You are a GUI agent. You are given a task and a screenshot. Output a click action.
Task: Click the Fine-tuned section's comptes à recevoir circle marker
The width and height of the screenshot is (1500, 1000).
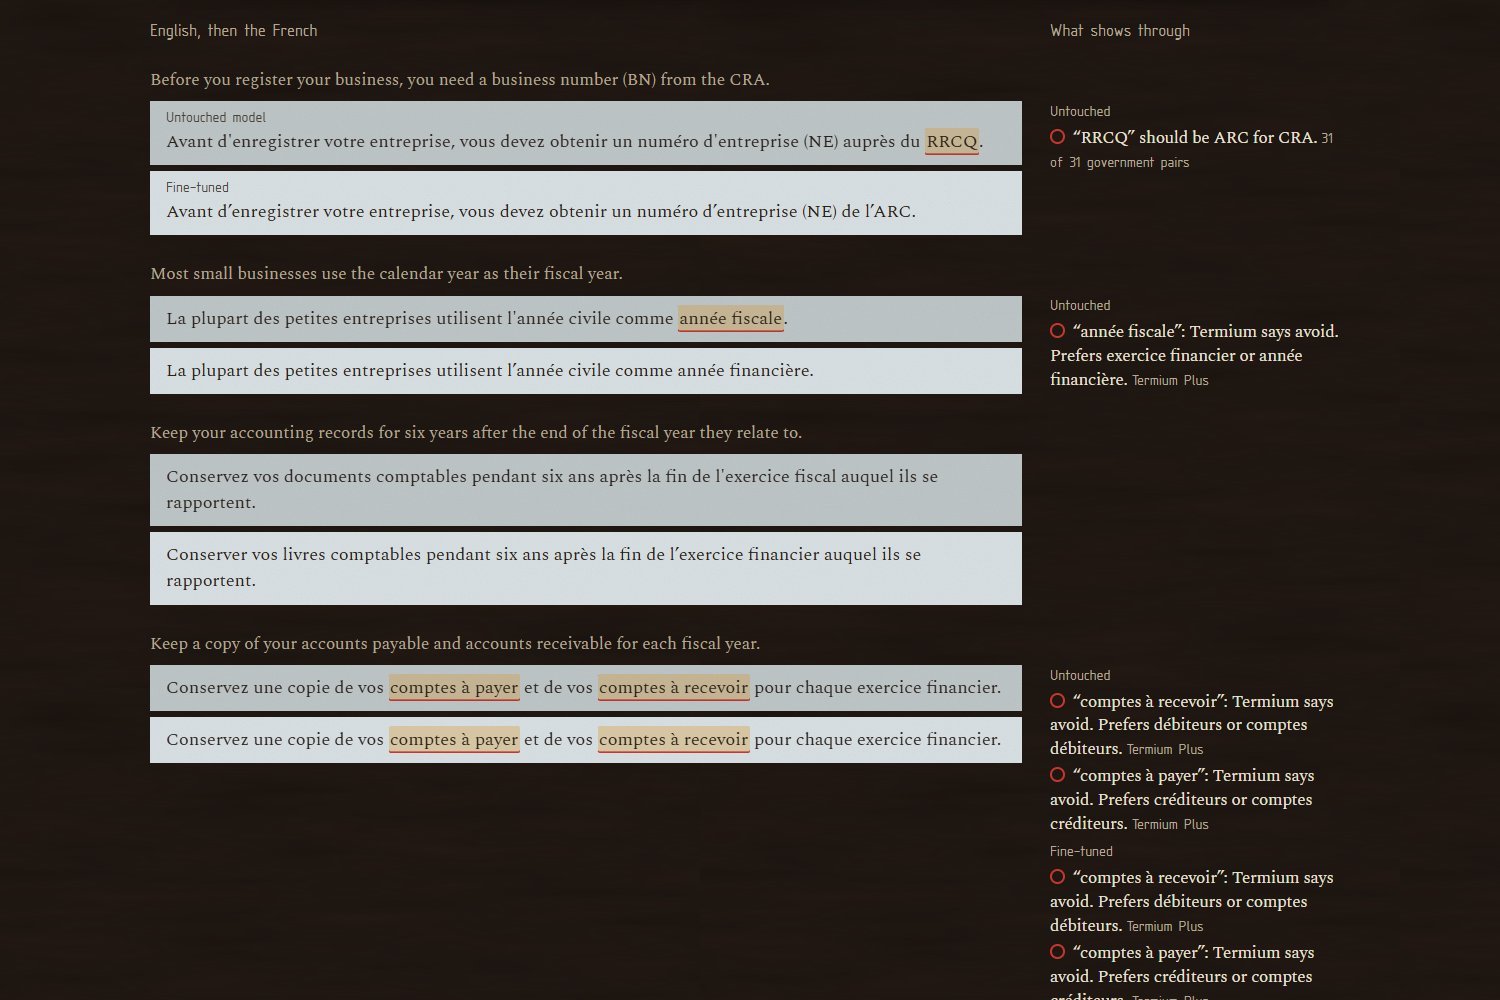tap(1057, 876)
